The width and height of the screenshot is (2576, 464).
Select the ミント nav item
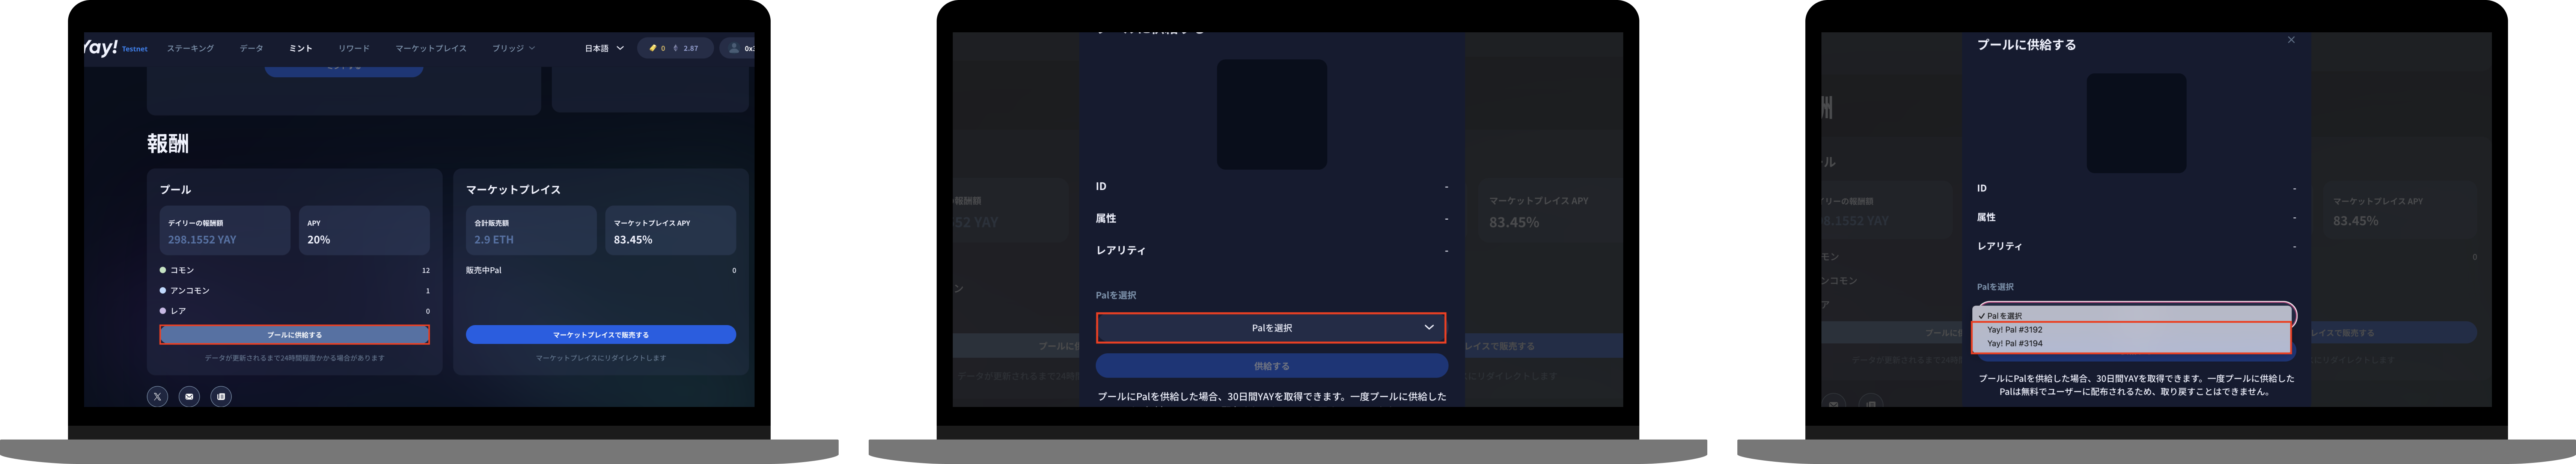[301, 48]
